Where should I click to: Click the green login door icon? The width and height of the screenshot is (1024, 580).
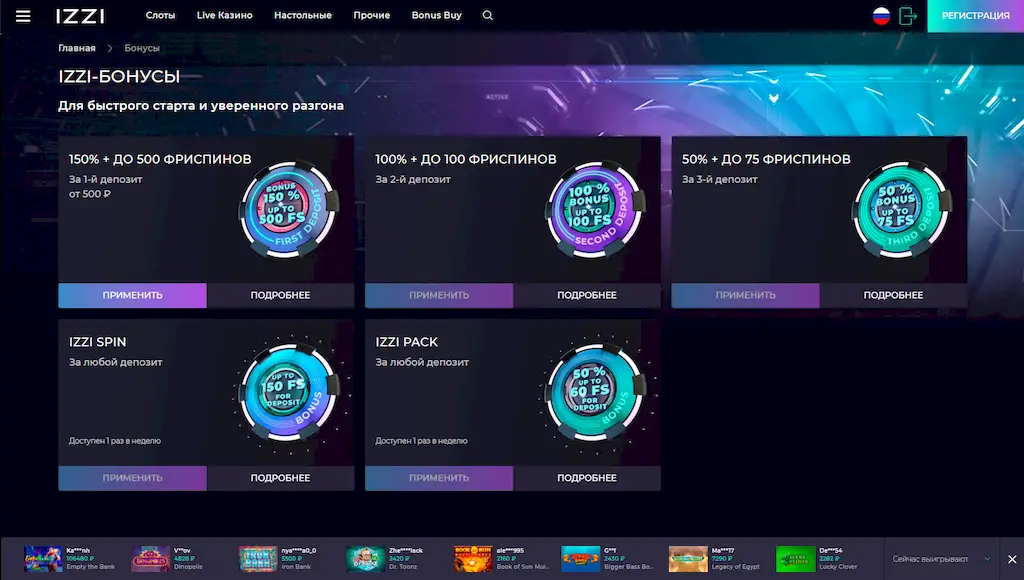tap(908, 16)
